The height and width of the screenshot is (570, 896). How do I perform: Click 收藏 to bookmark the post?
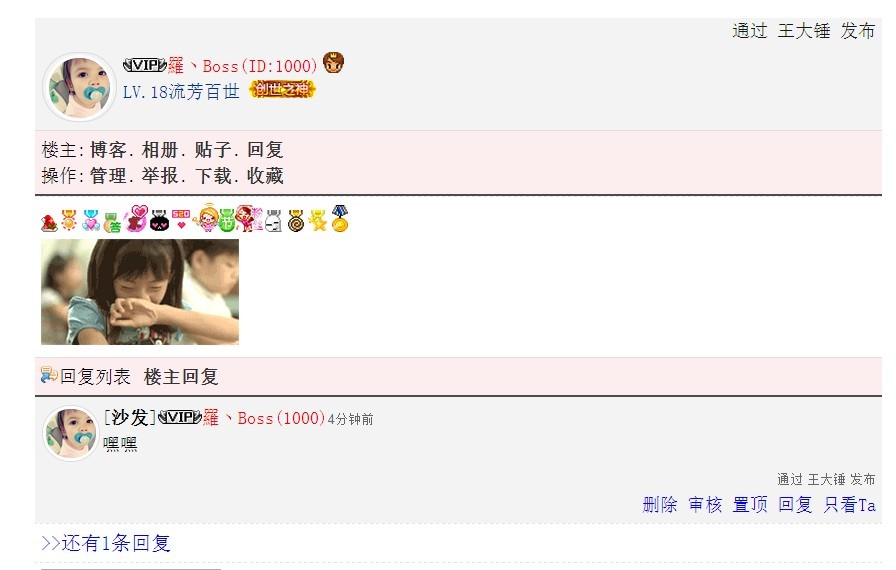[265, 175]
